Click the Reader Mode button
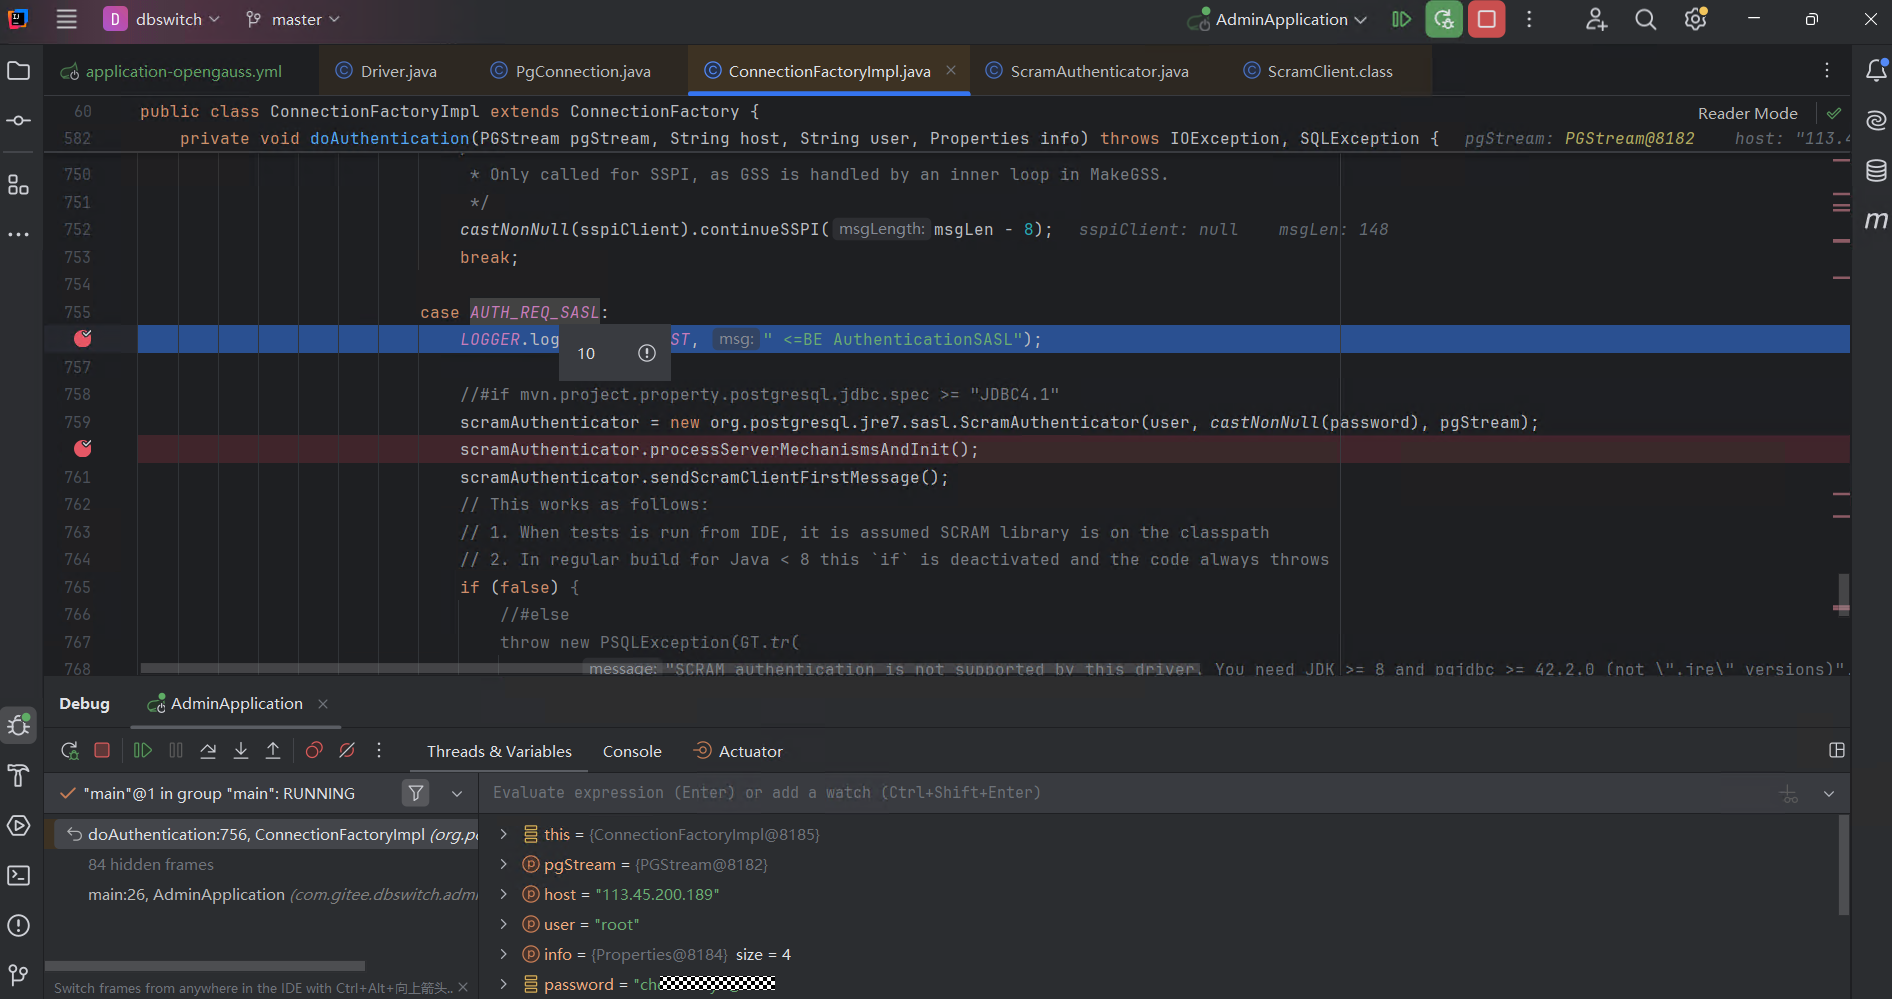Image resolution: width=1892 pixels, height=999 pixels. pos(1747,114)
